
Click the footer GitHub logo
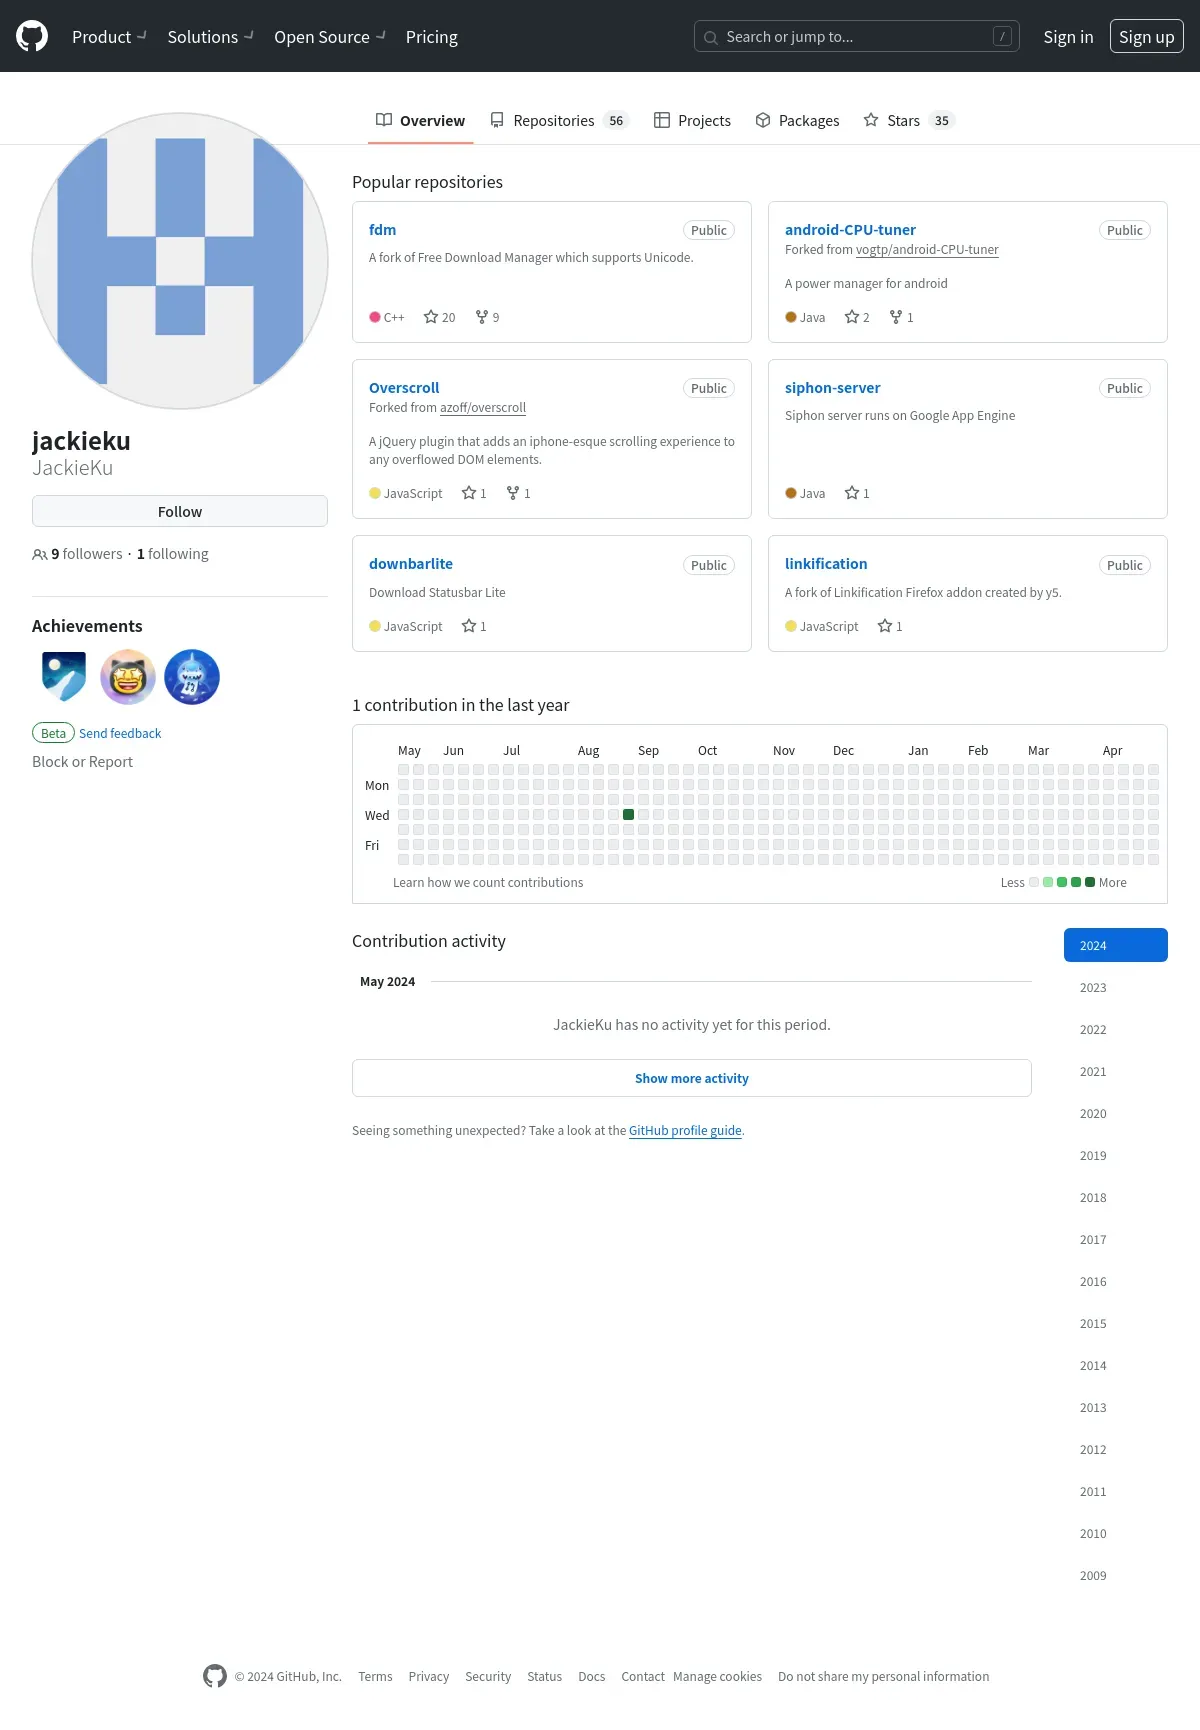[215, 1676]
